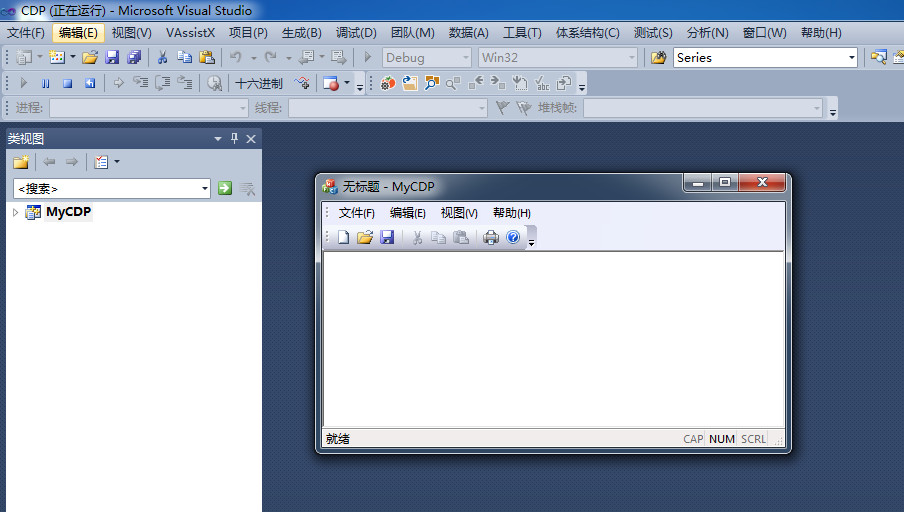Click the Breakpoints window icon
Image resolution: width=904 pixels, height=512 pixels.
(x=331, y=83)
